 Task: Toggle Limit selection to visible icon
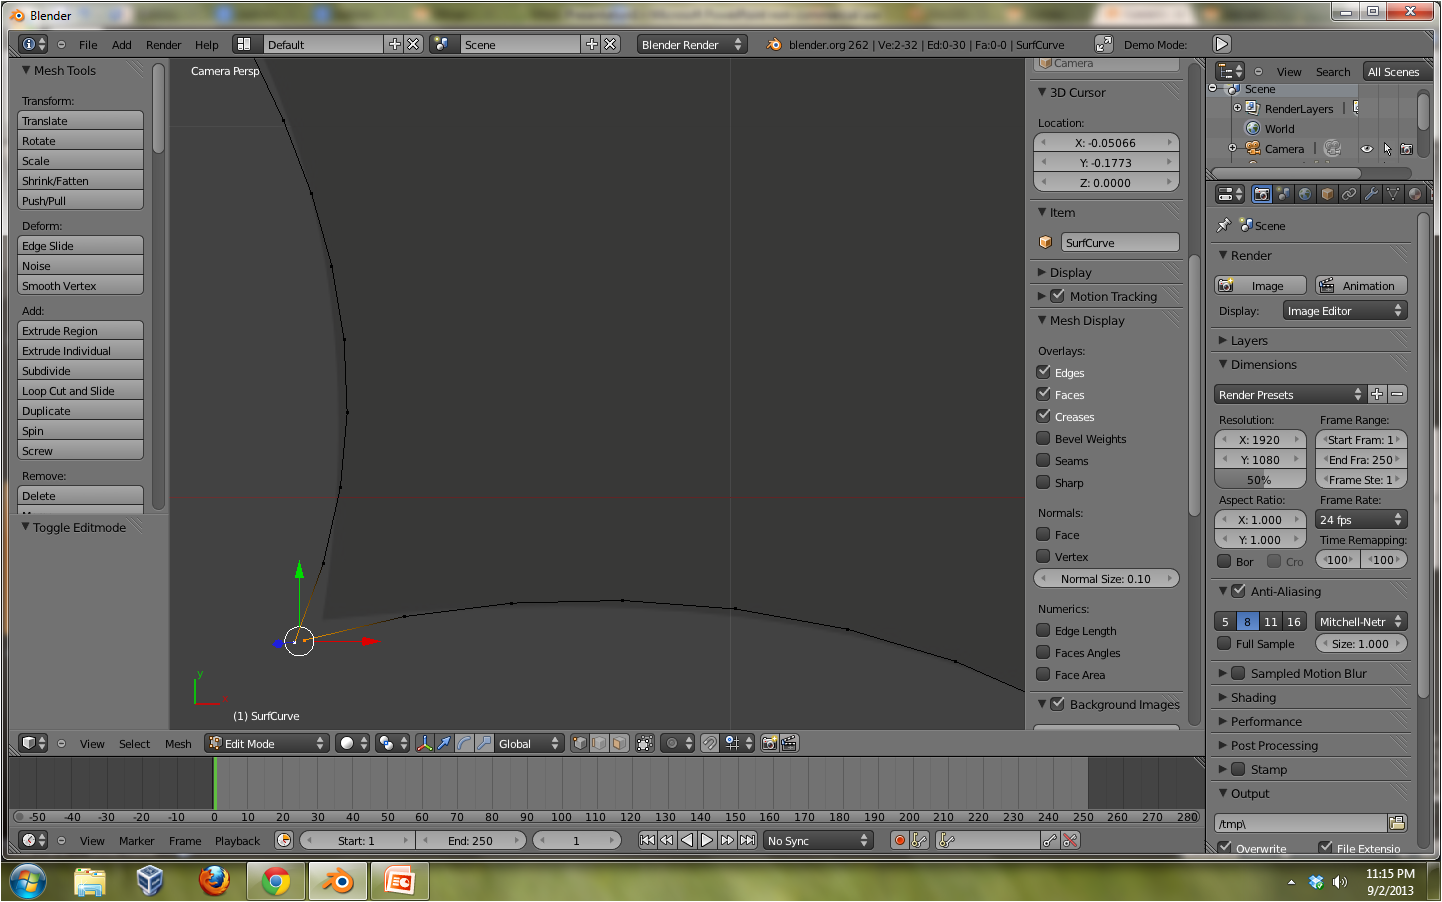(x=645, y=743)
